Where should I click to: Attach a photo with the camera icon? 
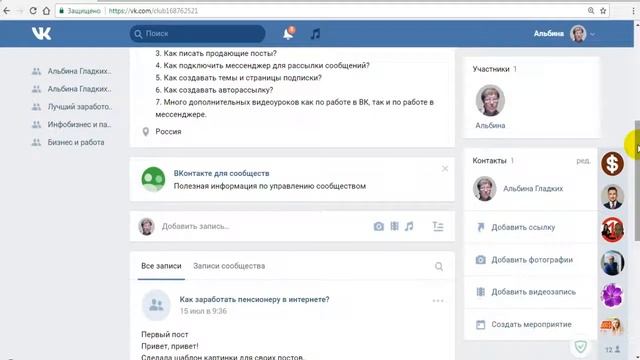point(379,226)
